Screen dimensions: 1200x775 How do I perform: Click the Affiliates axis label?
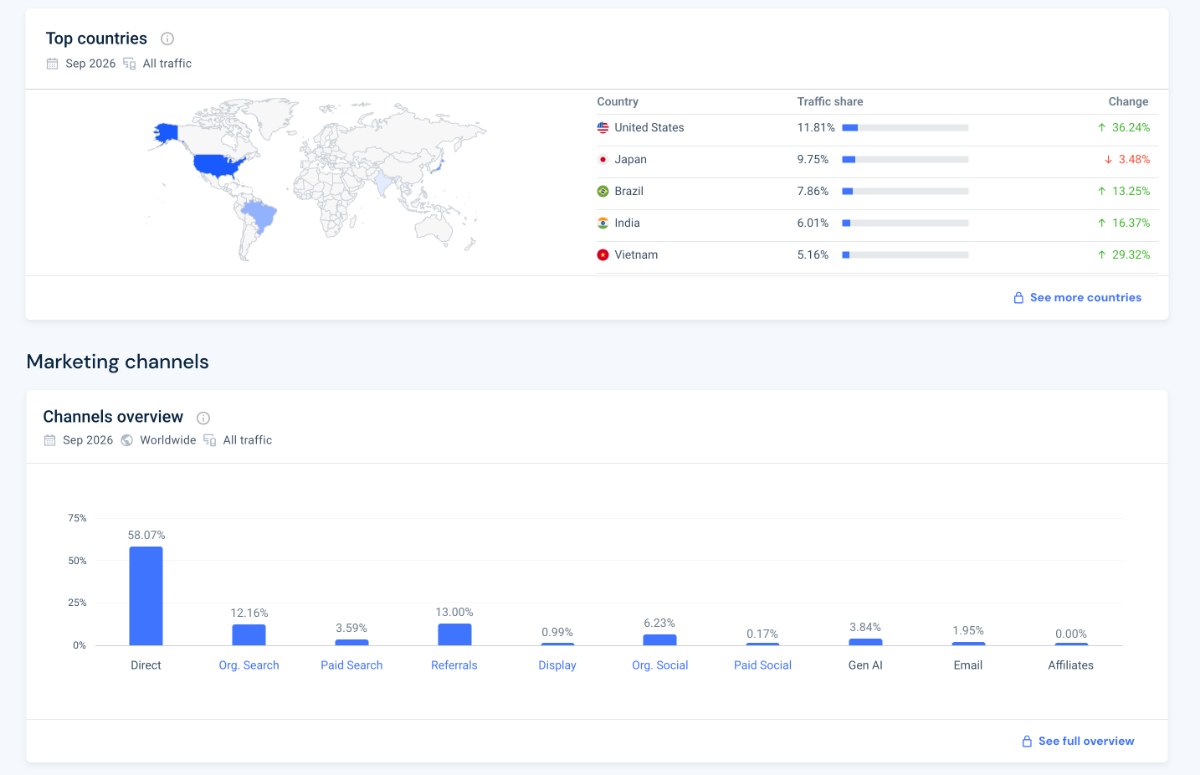pos(1071,666)
